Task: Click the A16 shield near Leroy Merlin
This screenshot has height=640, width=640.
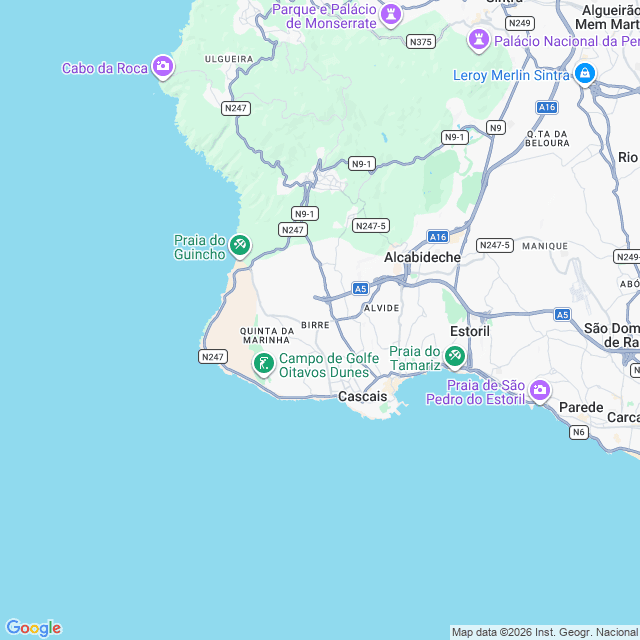Action: tap(547, 107)
